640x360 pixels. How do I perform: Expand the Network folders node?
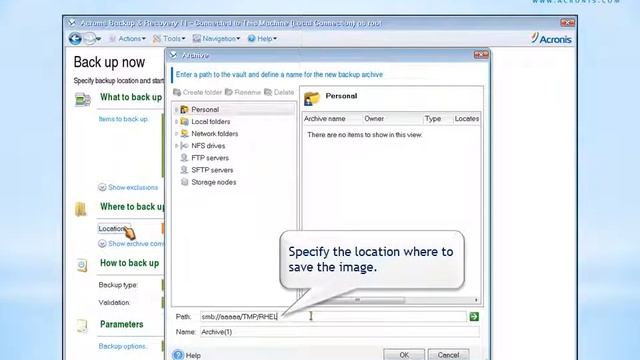click(176, 133)
